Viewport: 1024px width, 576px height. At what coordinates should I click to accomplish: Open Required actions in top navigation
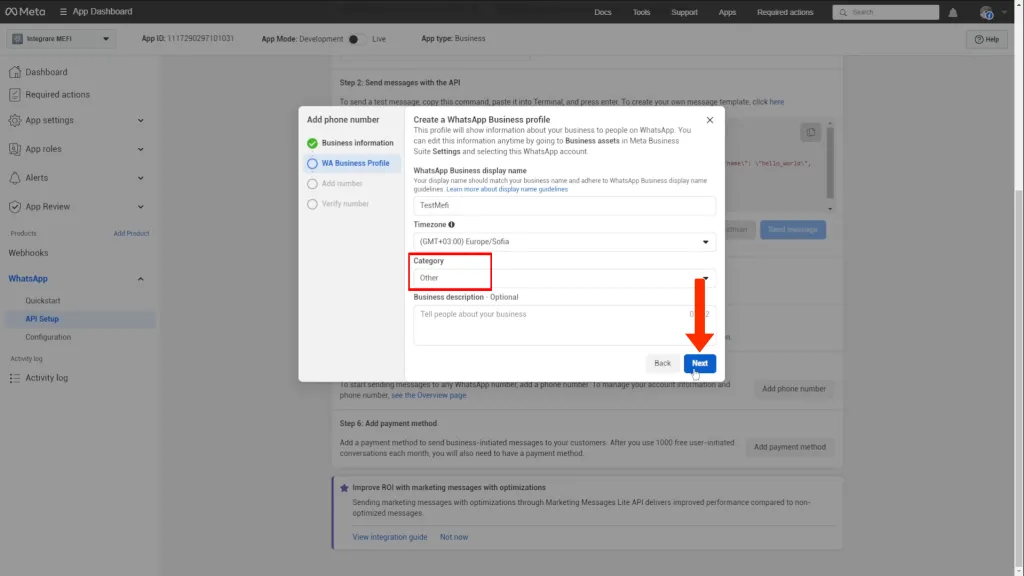pyautogui.click(x=785, y=12)
